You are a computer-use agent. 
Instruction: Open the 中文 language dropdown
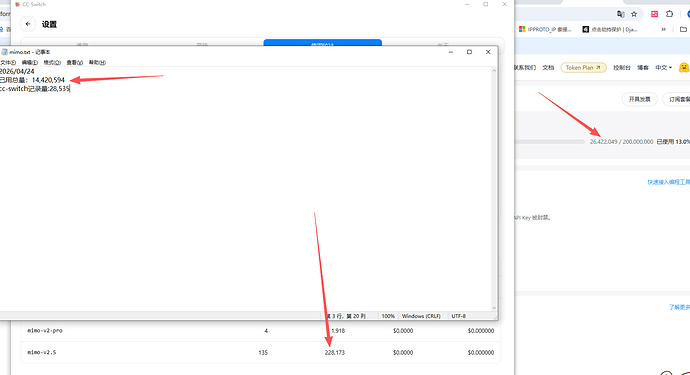click(663, 68)
